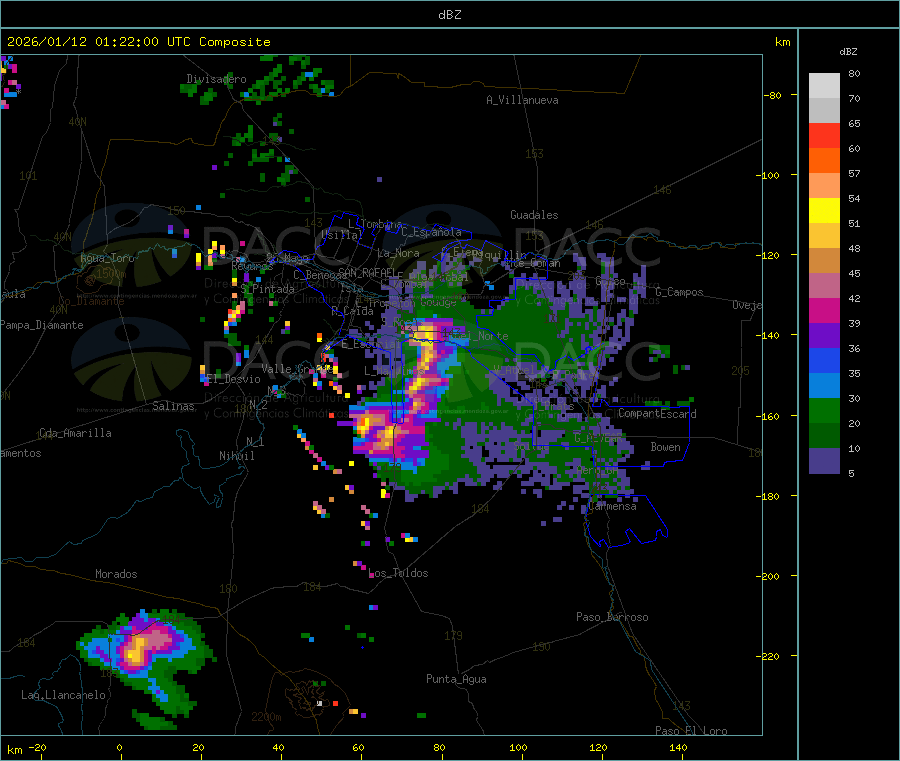900x761 pixels.
Task: Click the Punta_Agua map label
Action: (x=456, y=679)
